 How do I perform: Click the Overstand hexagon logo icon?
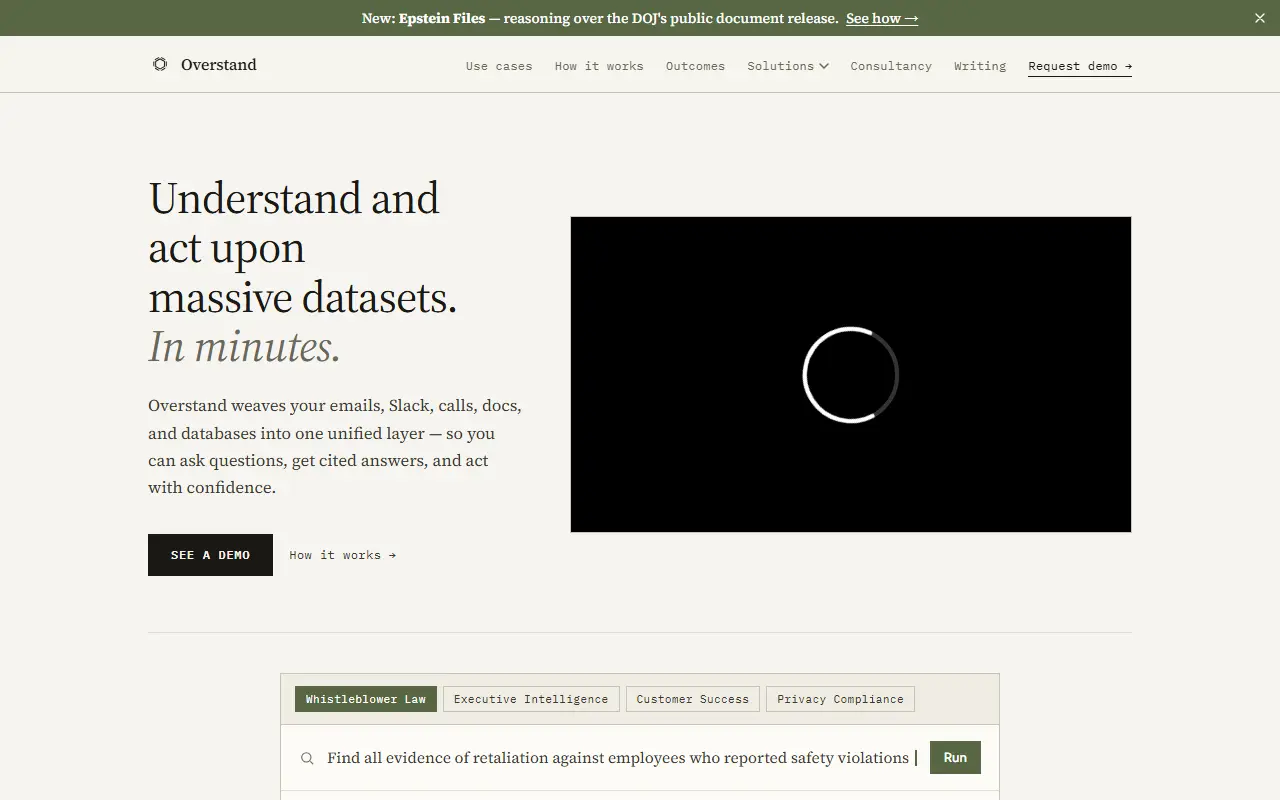(x=160, y=64)
